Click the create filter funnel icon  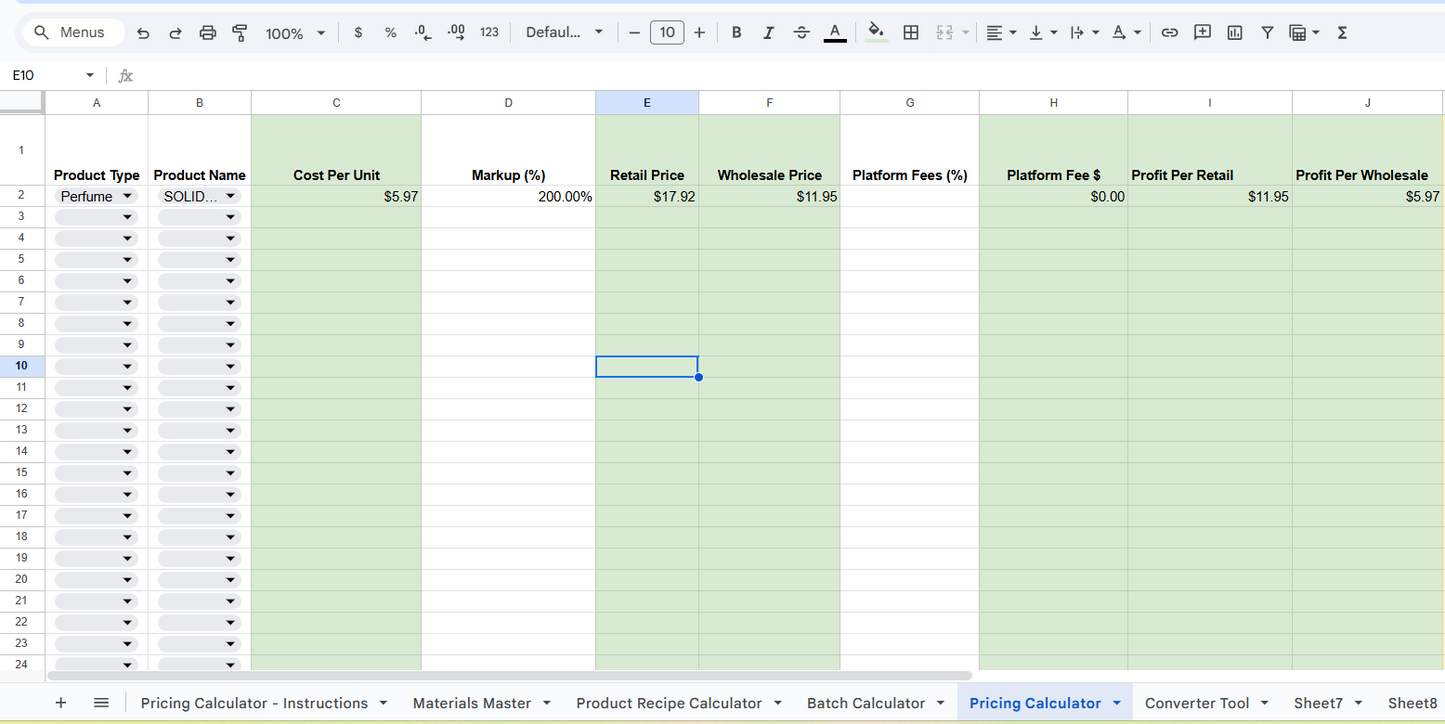pos(1267,33)
